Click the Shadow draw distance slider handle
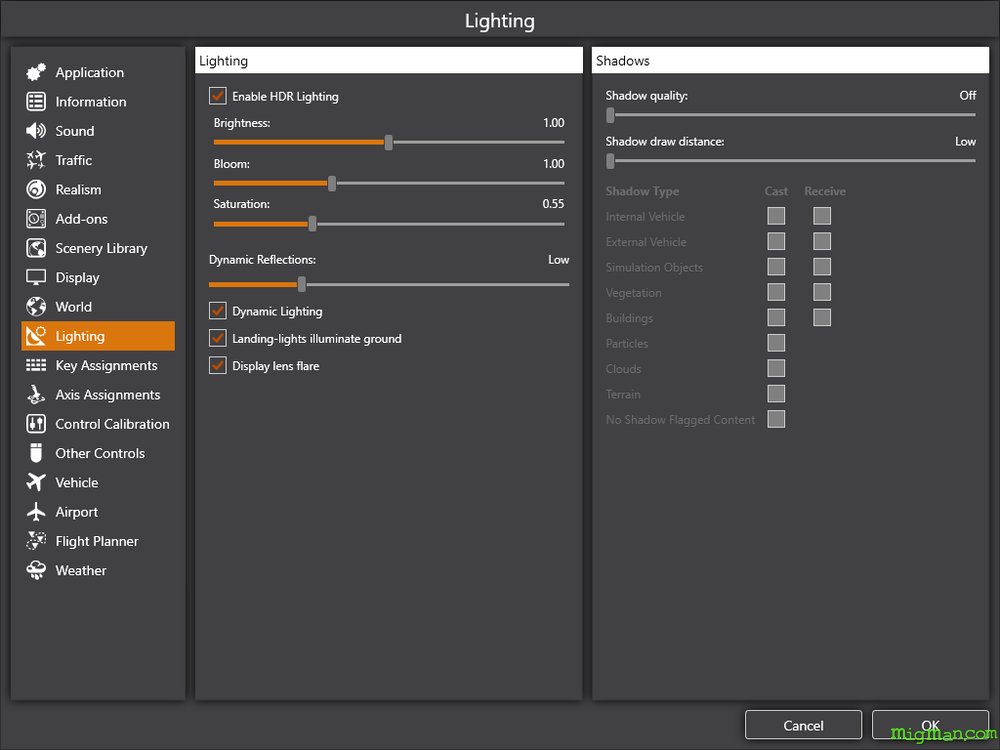Screen dimensions: 1000x750 610,161
